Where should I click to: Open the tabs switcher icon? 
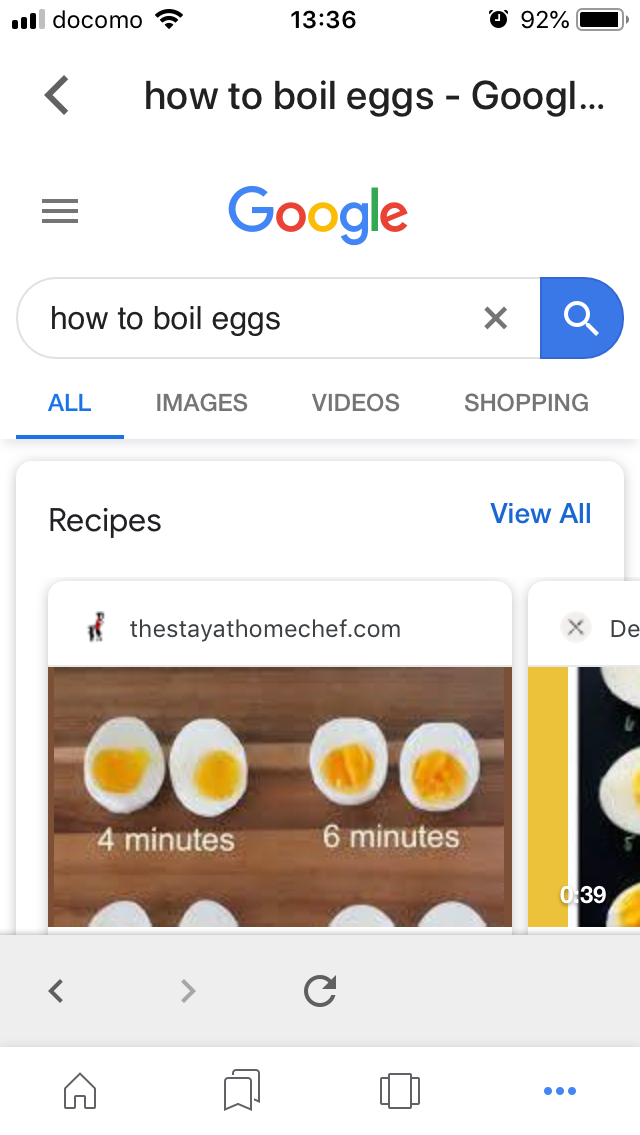[400, 1090]
